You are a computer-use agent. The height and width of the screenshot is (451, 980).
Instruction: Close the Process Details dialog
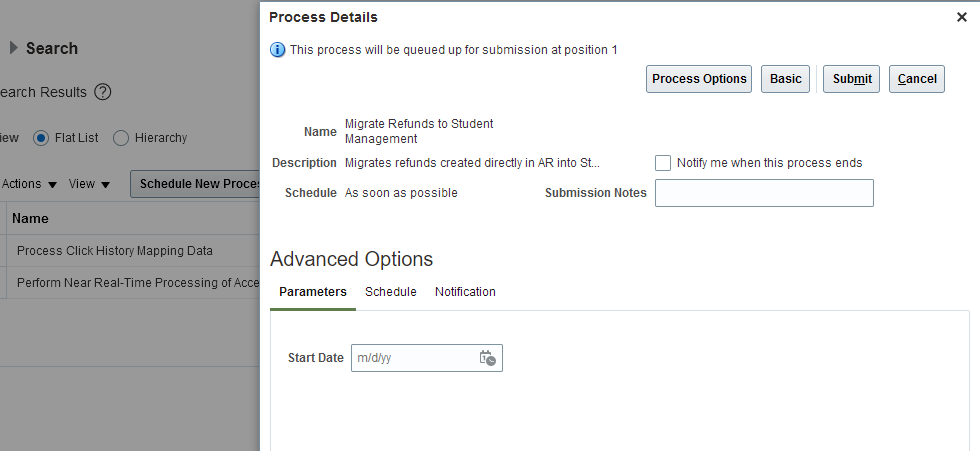[962, 17]
